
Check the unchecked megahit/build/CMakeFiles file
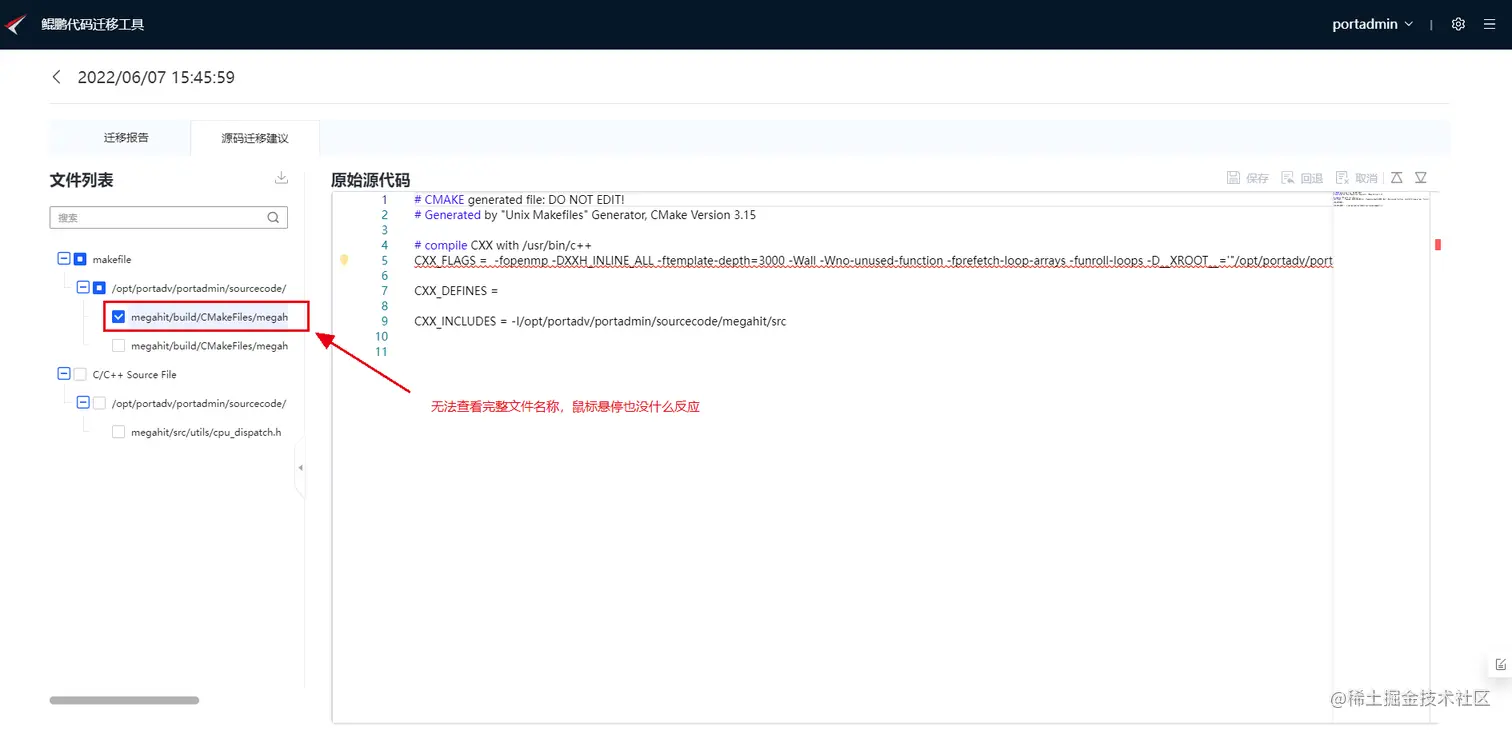click(x=119, y=346)
